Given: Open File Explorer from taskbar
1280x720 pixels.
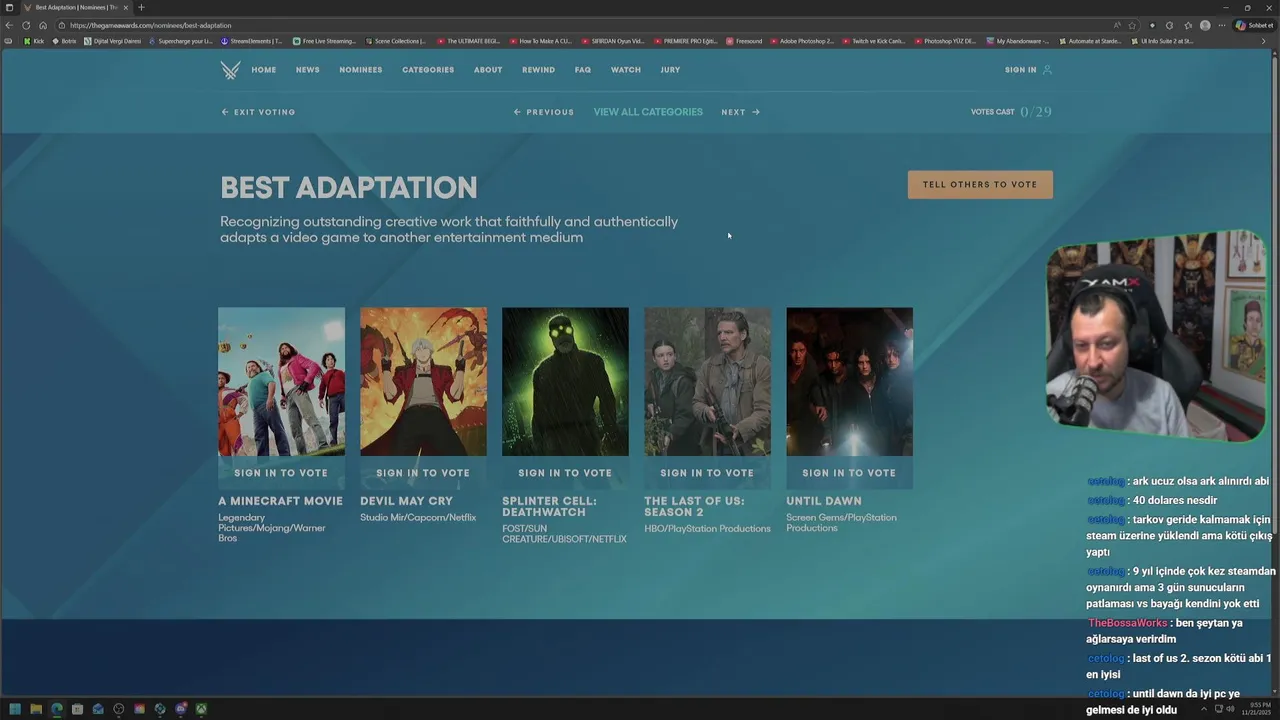Looking at the screenshot, I should (36, 709).
